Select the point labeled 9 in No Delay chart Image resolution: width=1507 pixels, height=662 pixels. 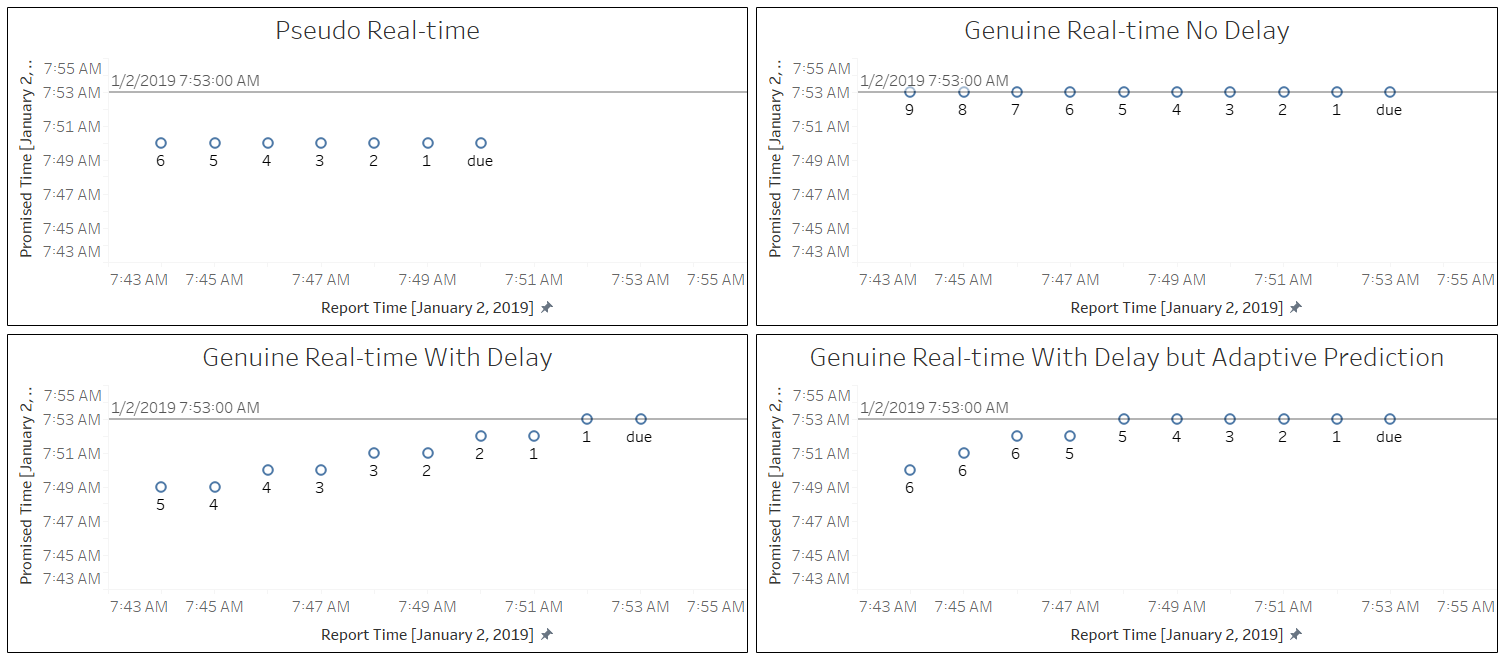pos(910,92)
